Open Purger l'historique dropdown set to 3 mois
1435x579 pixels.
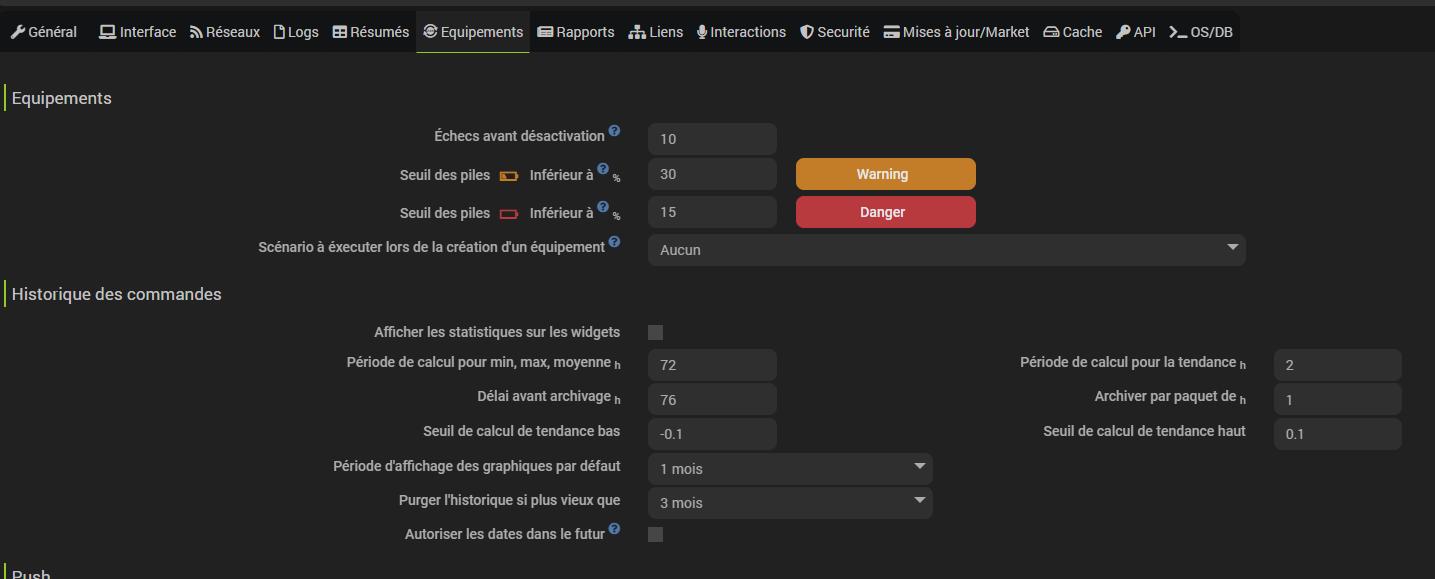pos(790,503)
